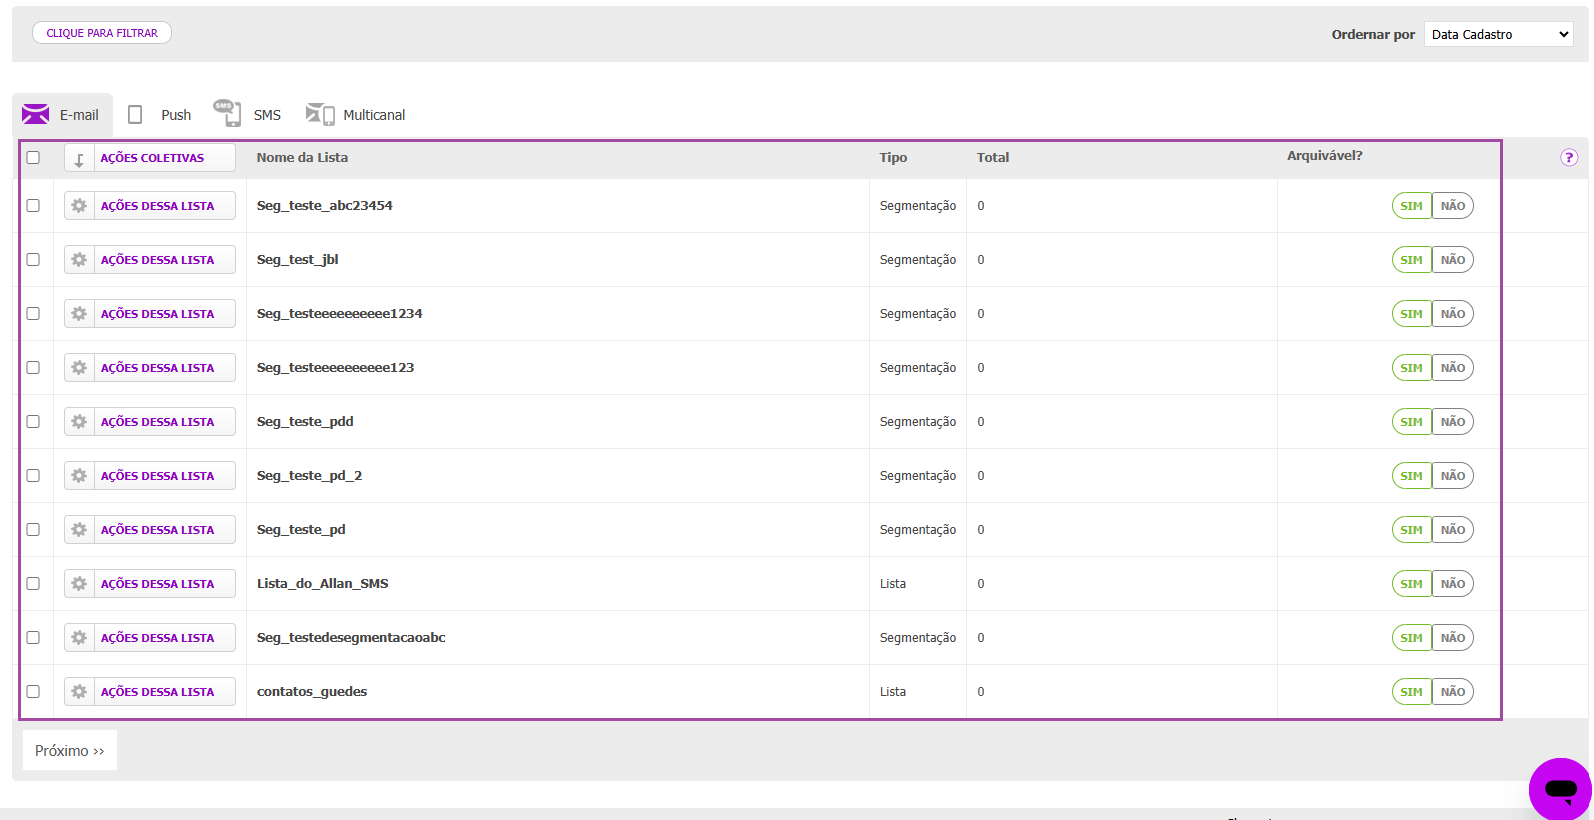Screen dimensions: 1594x820
Task: Click the gear icon for Seg_teste_abc23454
Action: pyautogui.click(x=79, y=206)
